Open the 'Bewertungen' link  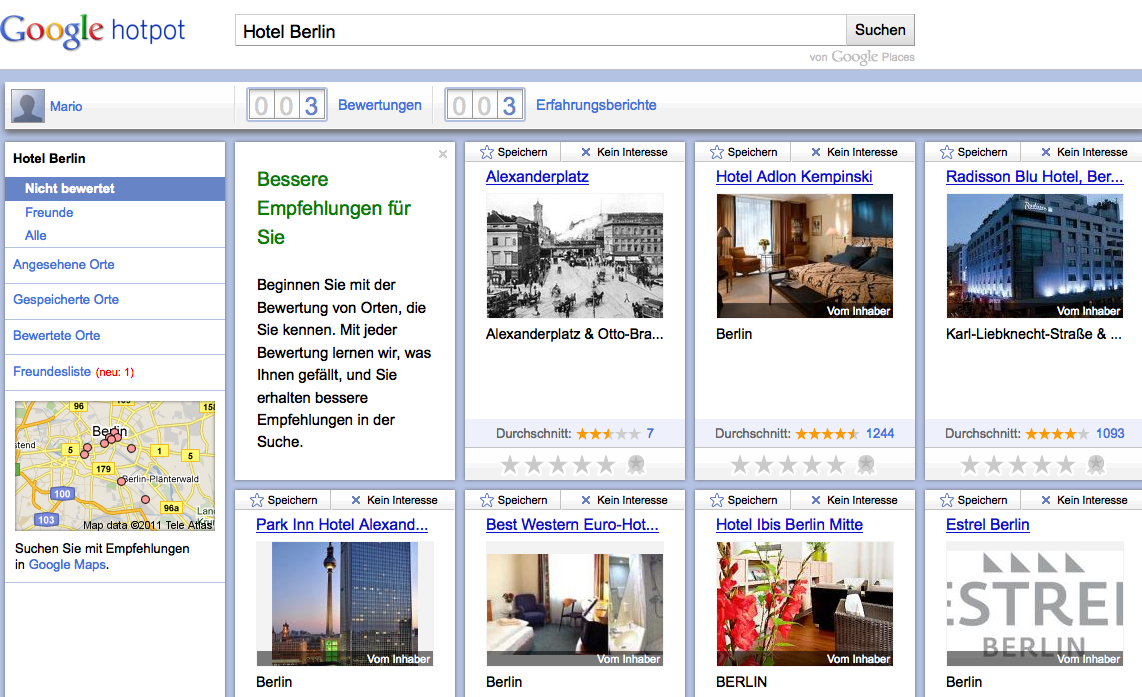379,105
